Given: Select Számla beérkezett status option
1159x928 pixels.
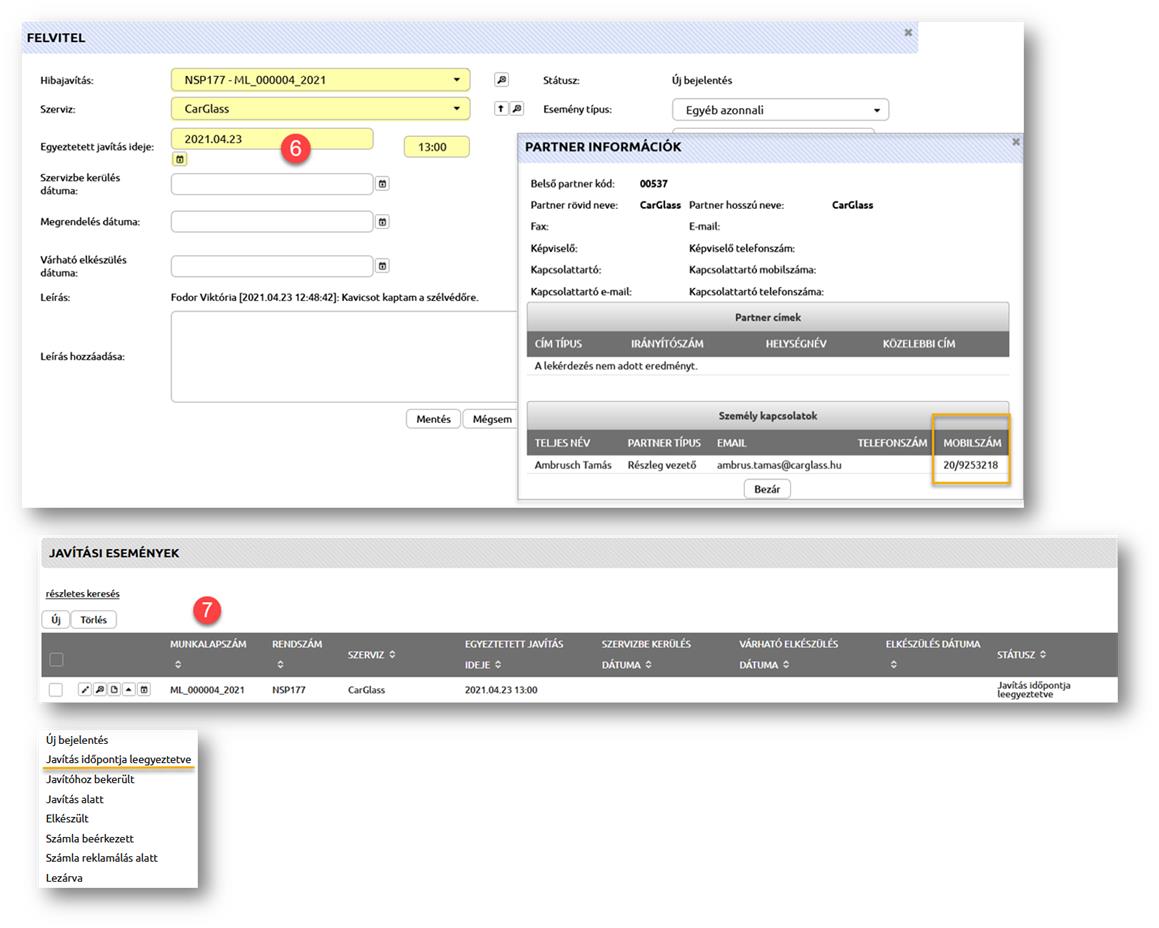Looking at the screenshot, I should (x=89, y=839).
